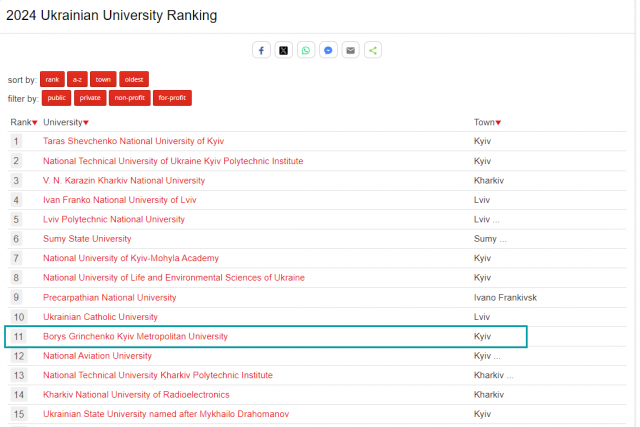640x427 pixels.
Task: Open Borys Grinchenko Kyiv Metropolitan University link
Action: (135, 336)
